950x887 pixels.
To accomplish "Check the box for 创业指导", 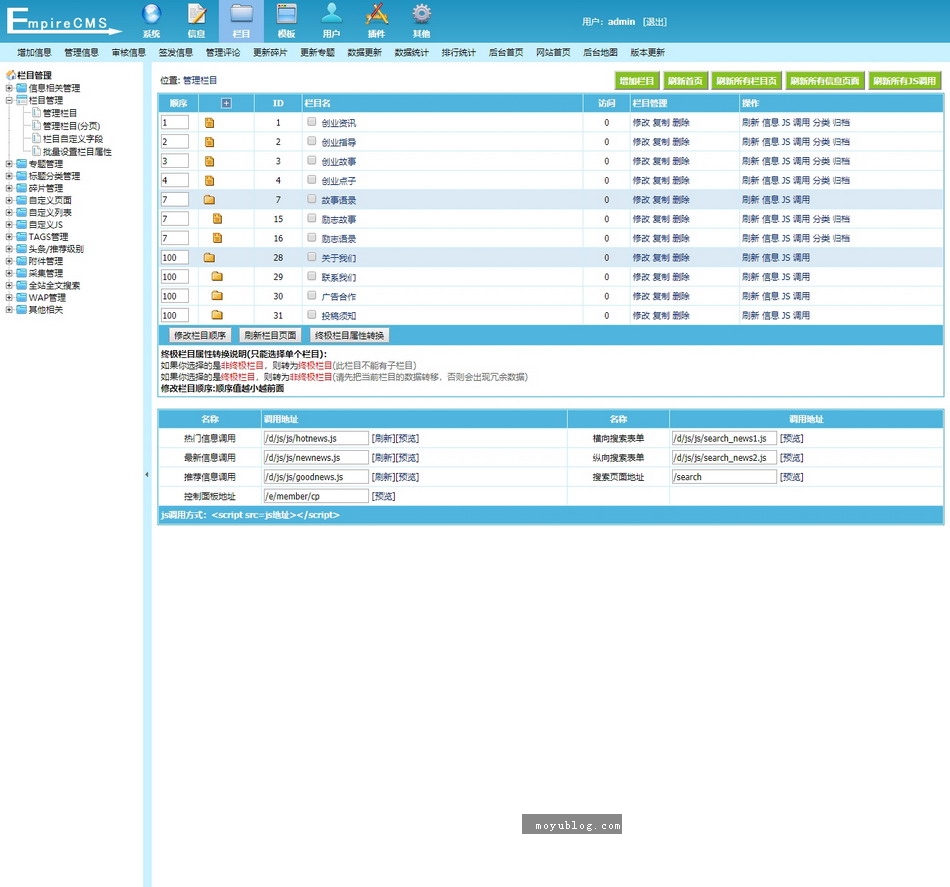I will (x=311, y=141).
